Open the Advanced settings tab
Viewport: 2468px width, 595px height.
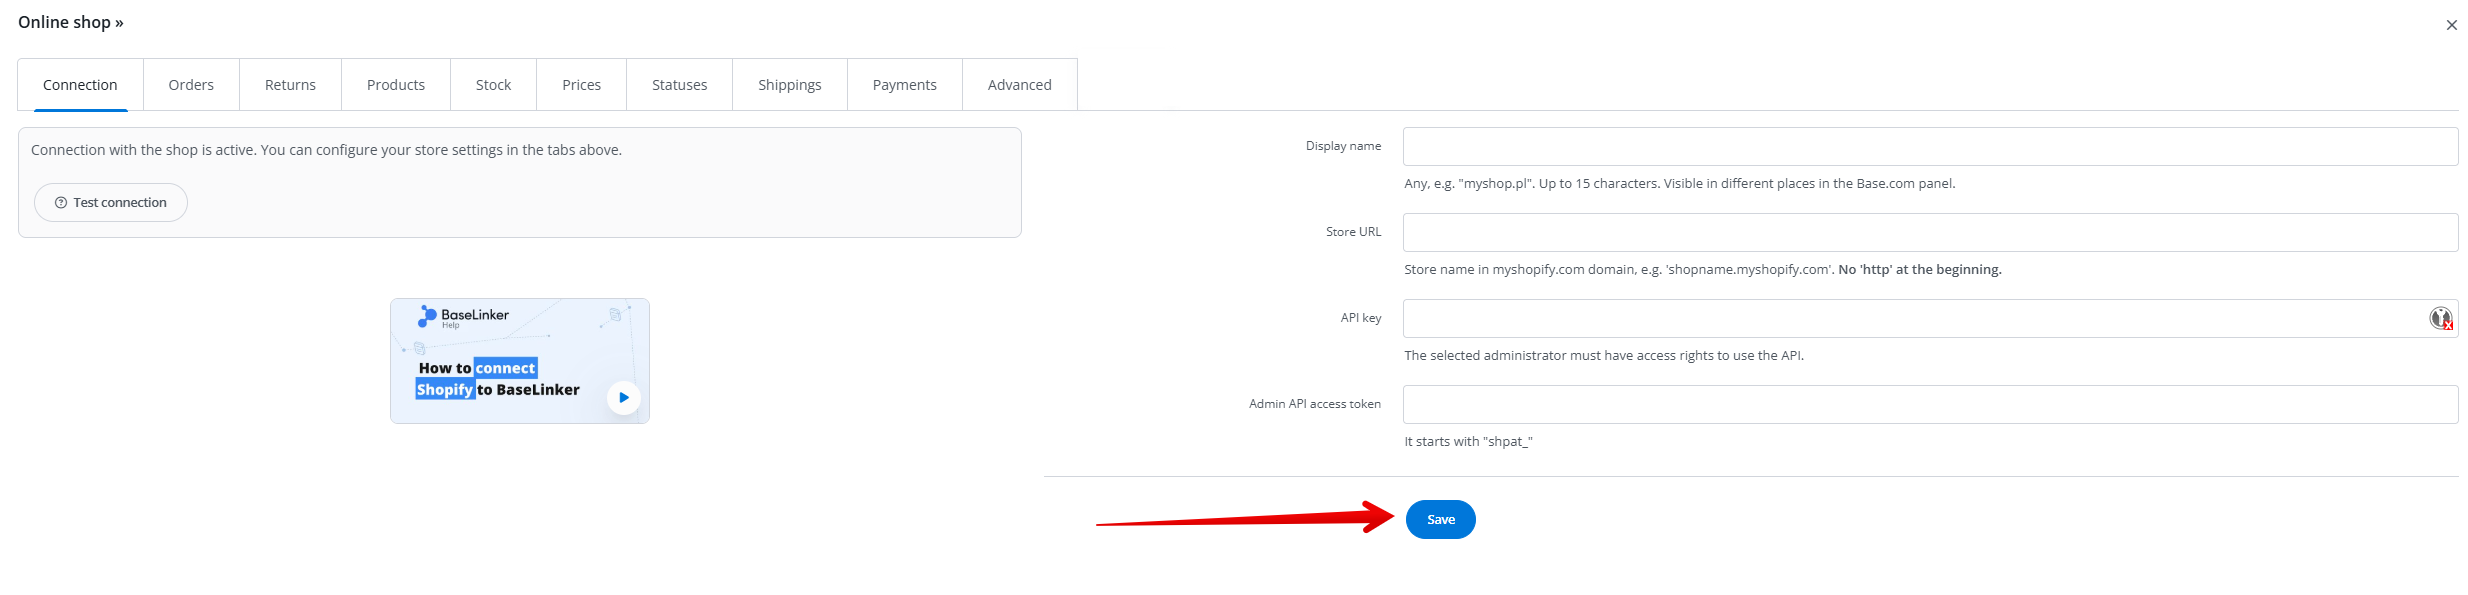point(1019,85)
